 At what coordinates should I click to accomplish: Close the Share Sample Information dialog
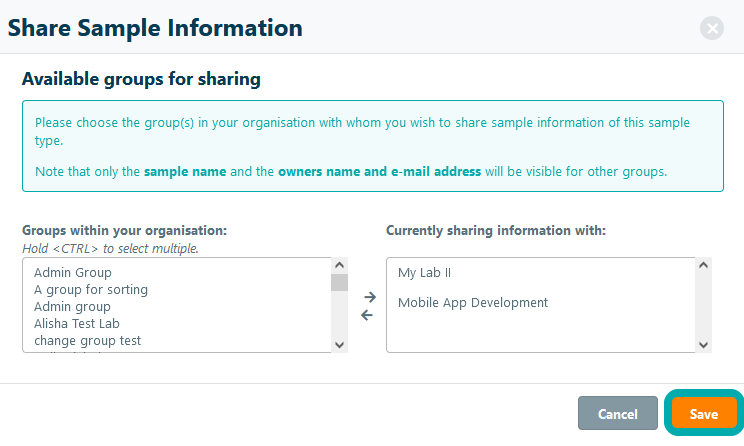tap(712, 28)
